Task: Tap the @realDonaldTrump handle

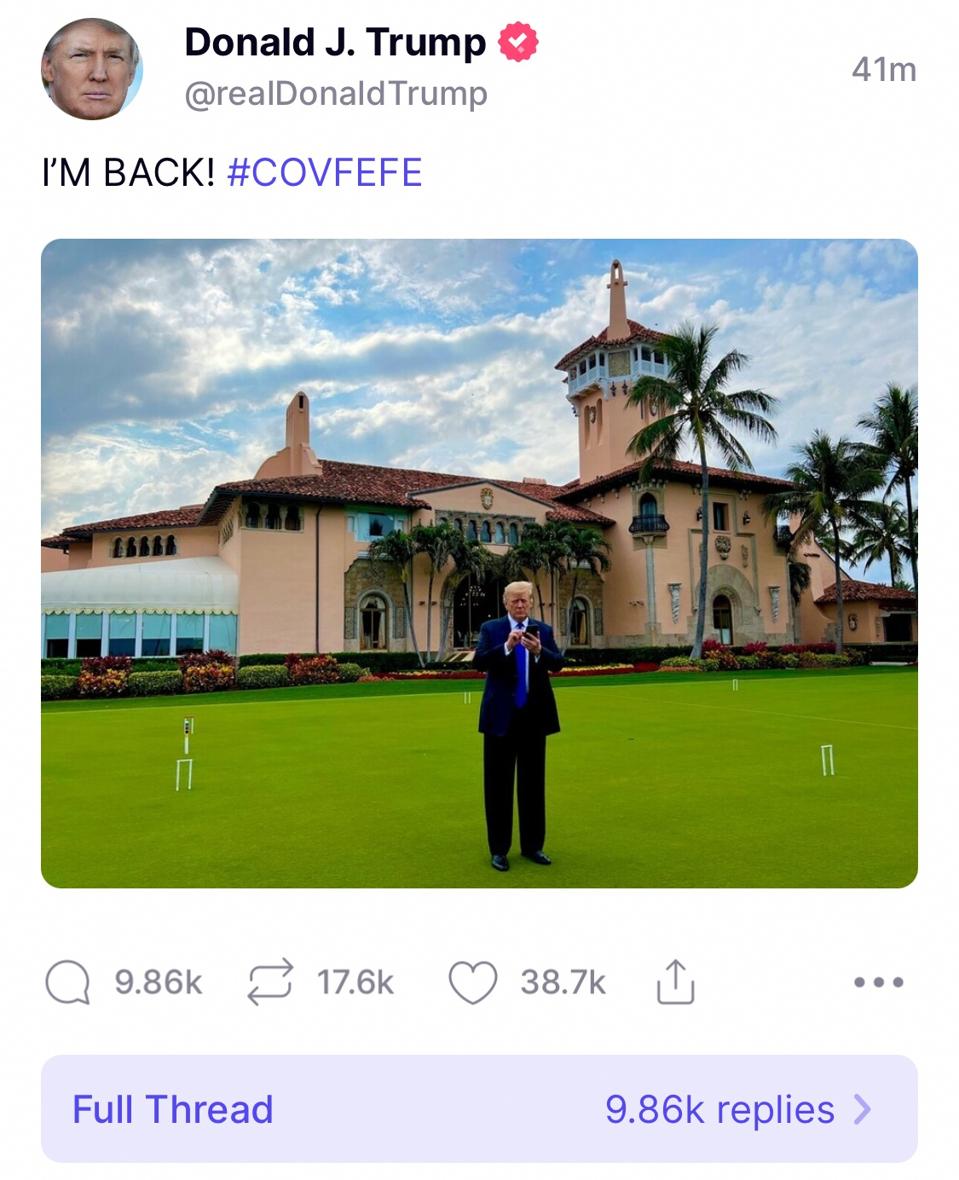Action: pos(336,94)
